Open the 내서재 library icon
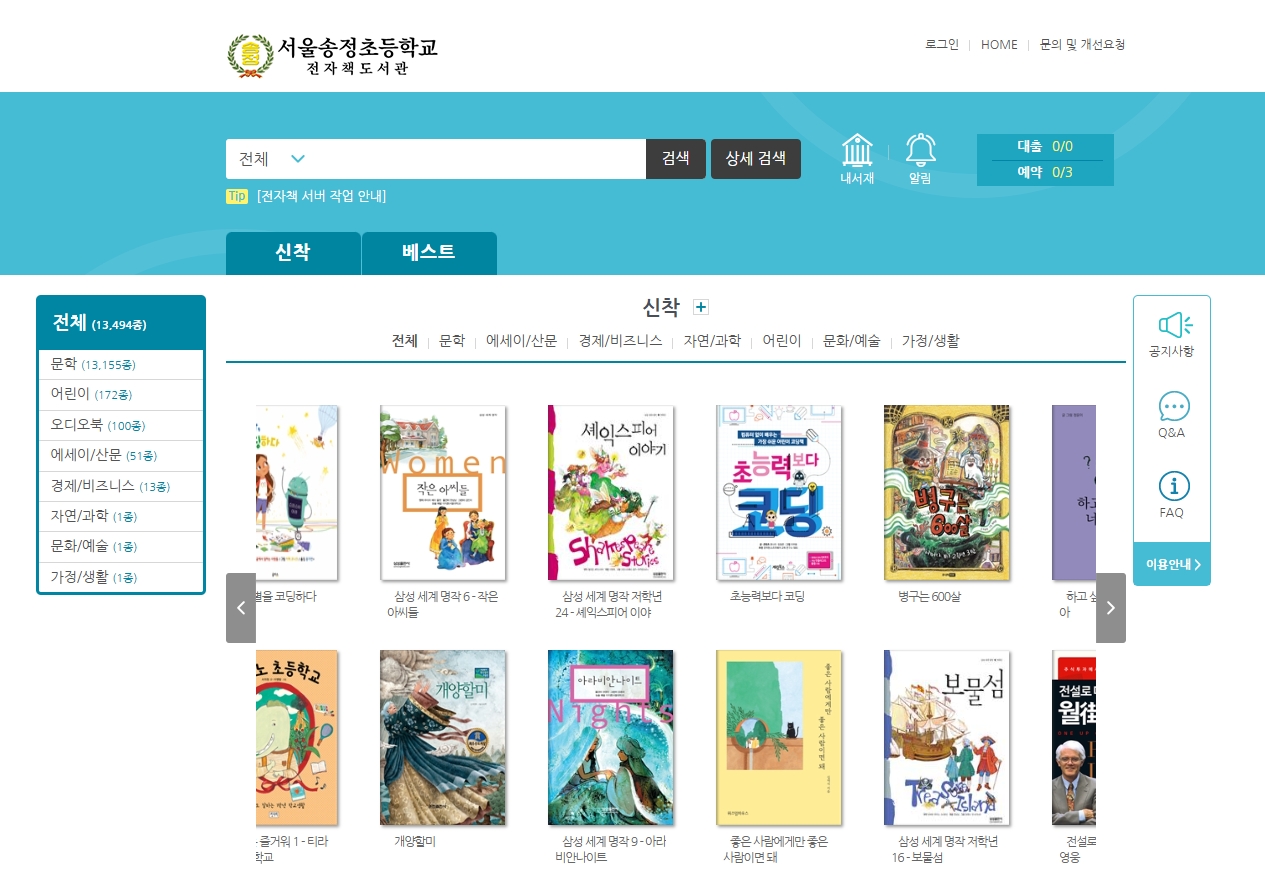 (857, 152)
